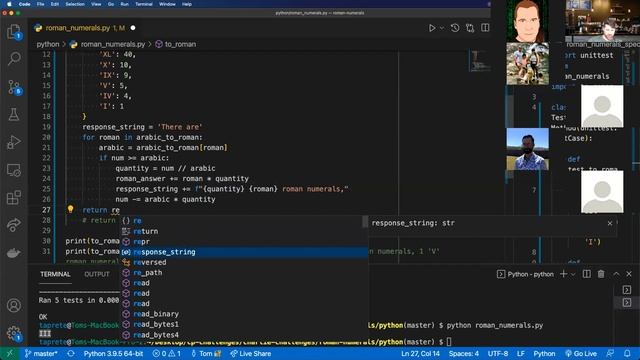The height and width of the screenshot is (360, 640).
Task: Click the Live Share status bar button
Action: coord(251,353)
